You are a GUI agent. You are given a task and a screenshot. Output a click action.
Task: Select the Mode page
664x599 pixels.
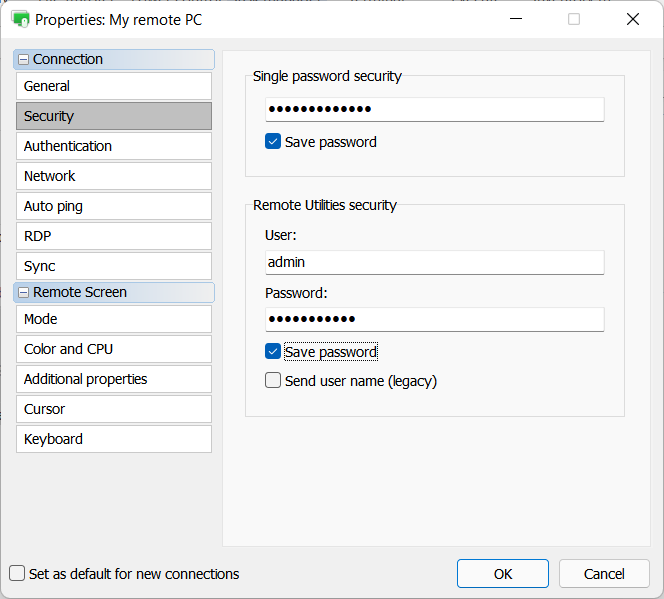tap(113, 319)
